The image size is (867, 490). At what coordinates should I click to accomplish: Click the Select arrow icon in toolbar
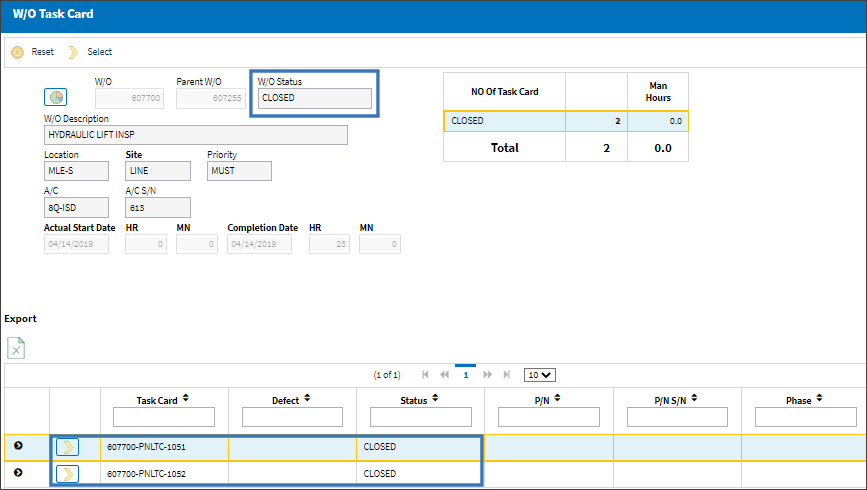73,52
